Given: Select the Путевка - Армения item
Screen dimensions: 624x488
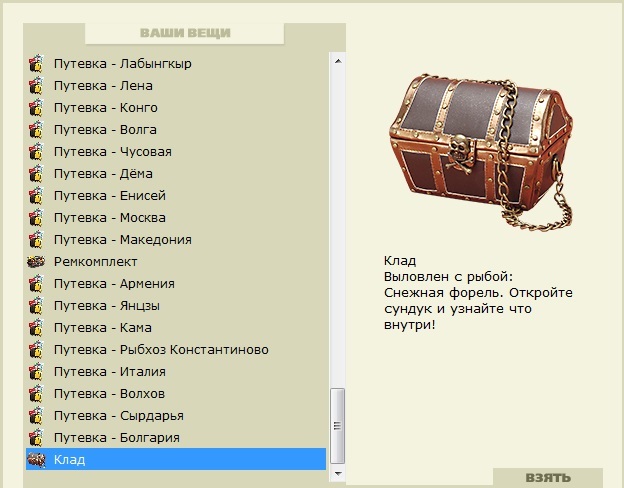Looking at the screenshot, I should [x=176, y=283].
